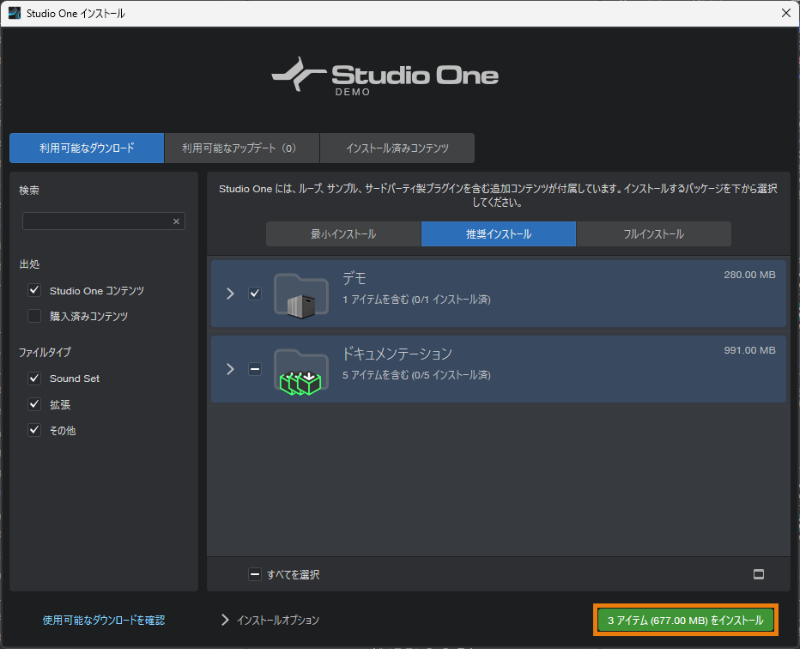Clear the search field with the x icon
Screen dimensions: 800x649
pyautogui.click(x=176, y=221)
